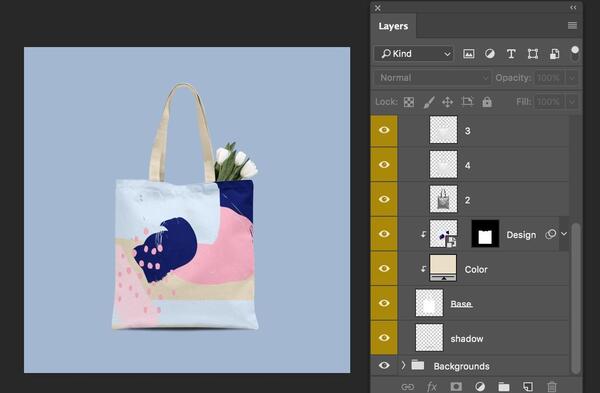Open the Layers panel menu
The image size is (600, 393).
(572, 26)
